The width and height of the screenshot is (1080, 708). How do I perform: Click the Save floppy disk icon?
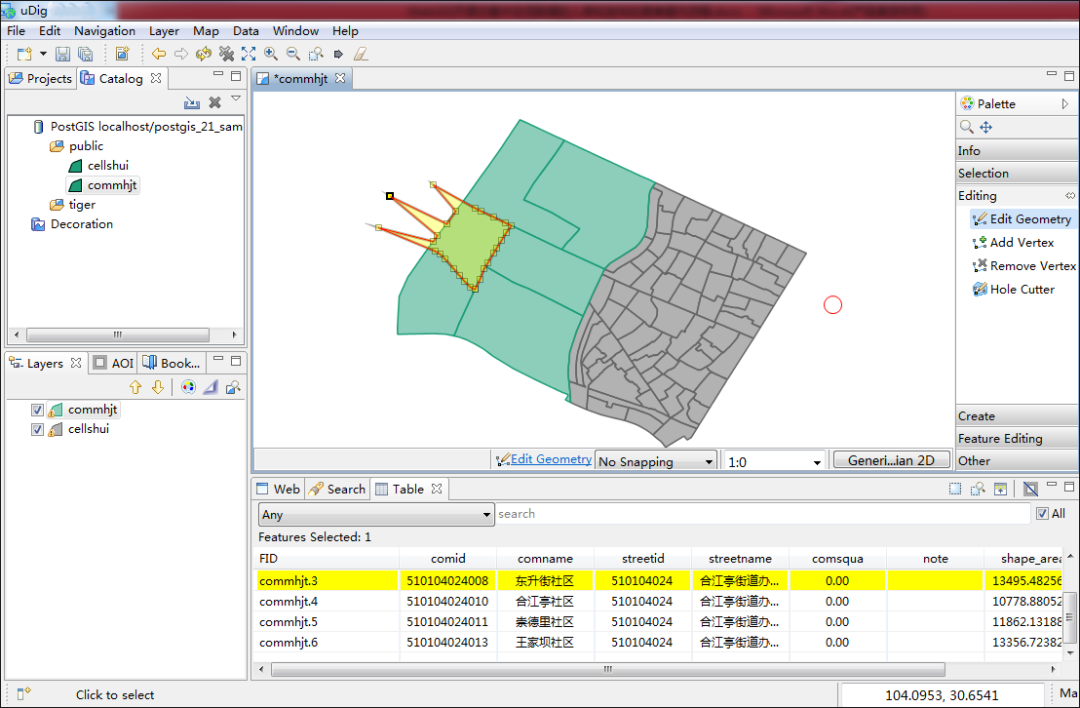coord(63,54)
